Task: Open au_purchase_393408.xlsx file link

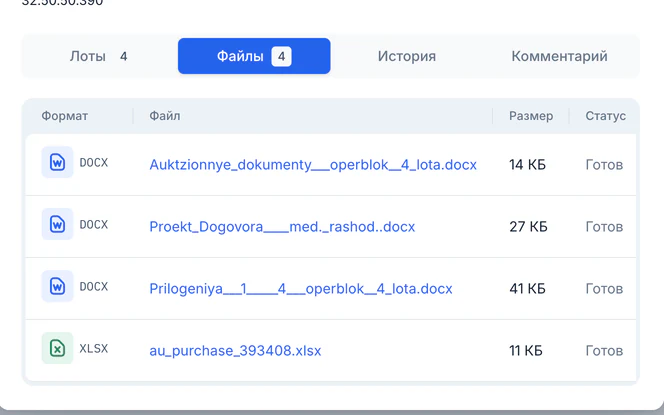Action: tap(235, 351)
